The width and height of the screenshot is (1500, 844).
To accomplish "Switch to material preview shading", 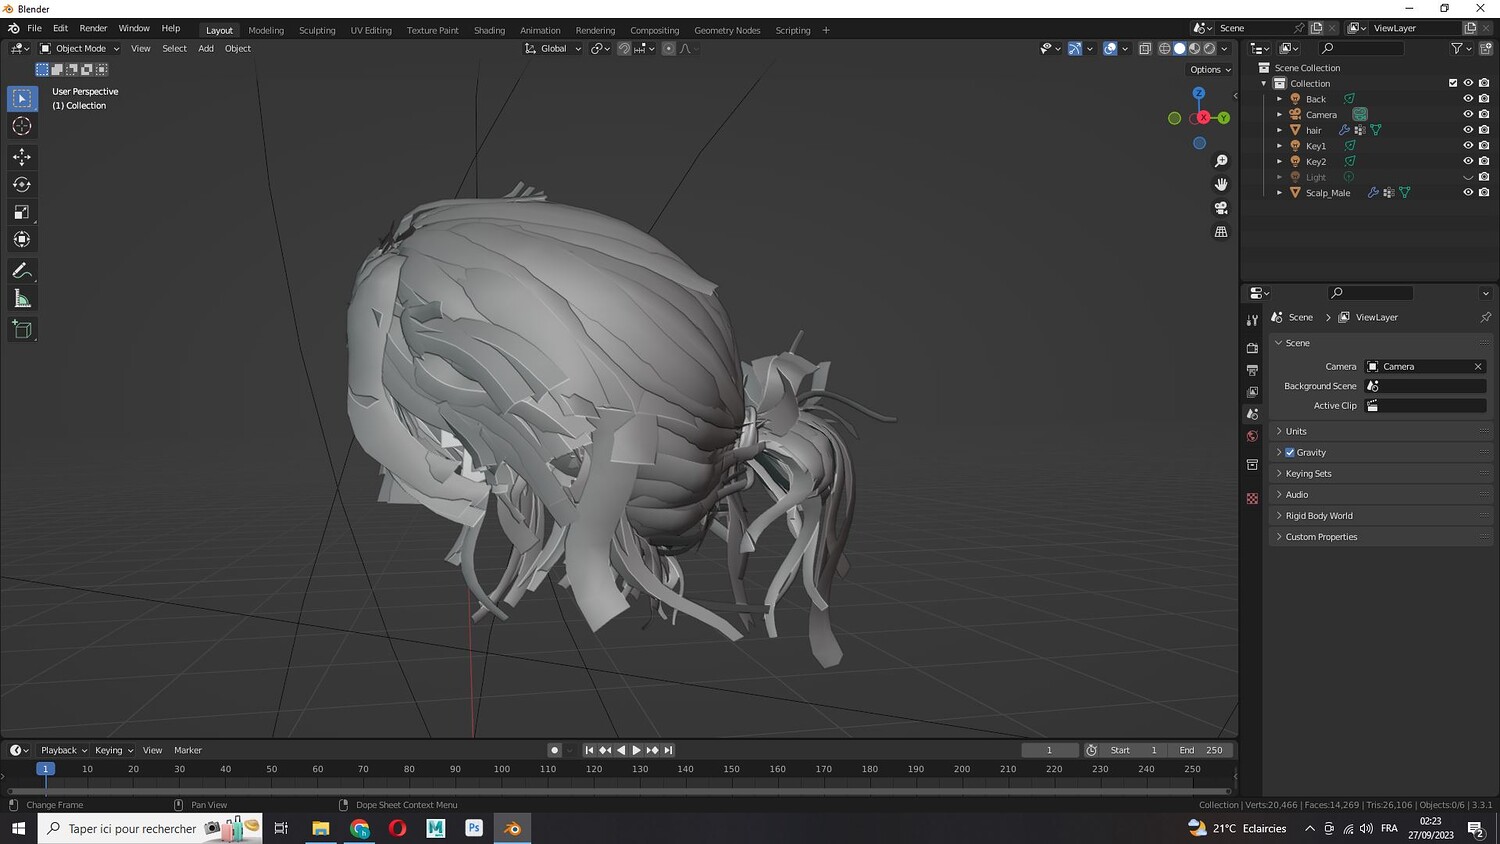I will point(1194,48).
